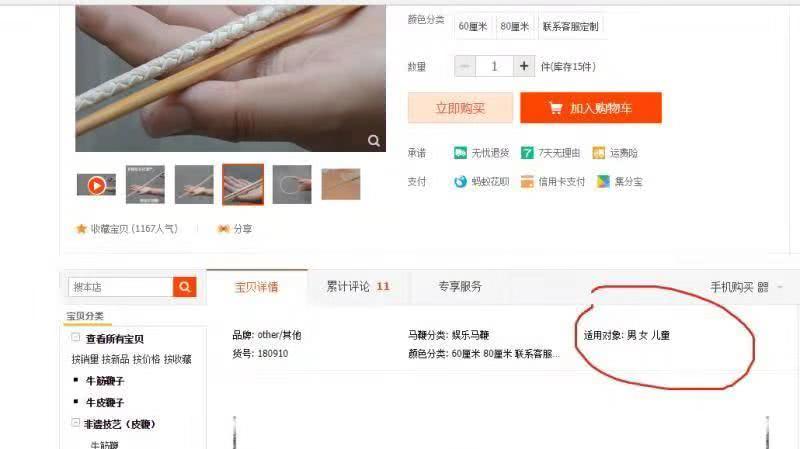The width and height of the screenshot is (800, 449).
Task: Open the 手机购买 QR code icon
Action: point(763,287)
